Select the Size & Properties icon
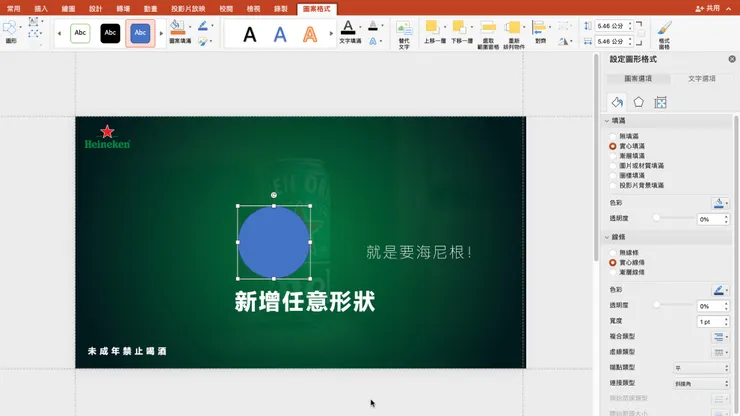 coord(660,102)
